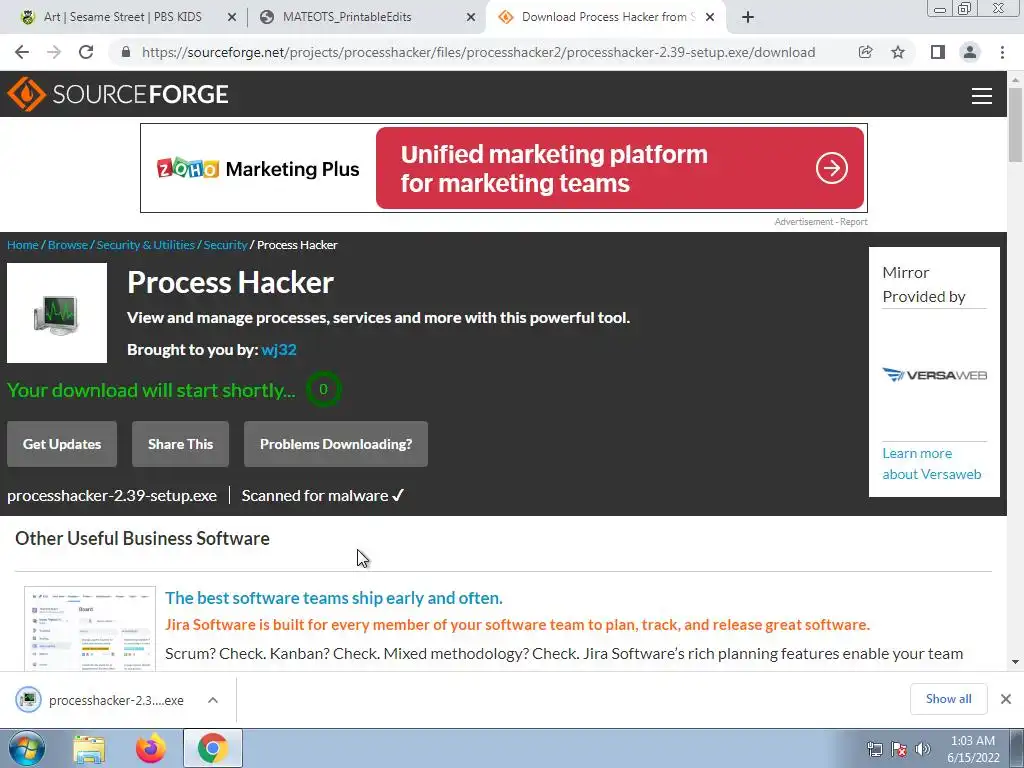Click the padlock site info icon

pos(126,52)
